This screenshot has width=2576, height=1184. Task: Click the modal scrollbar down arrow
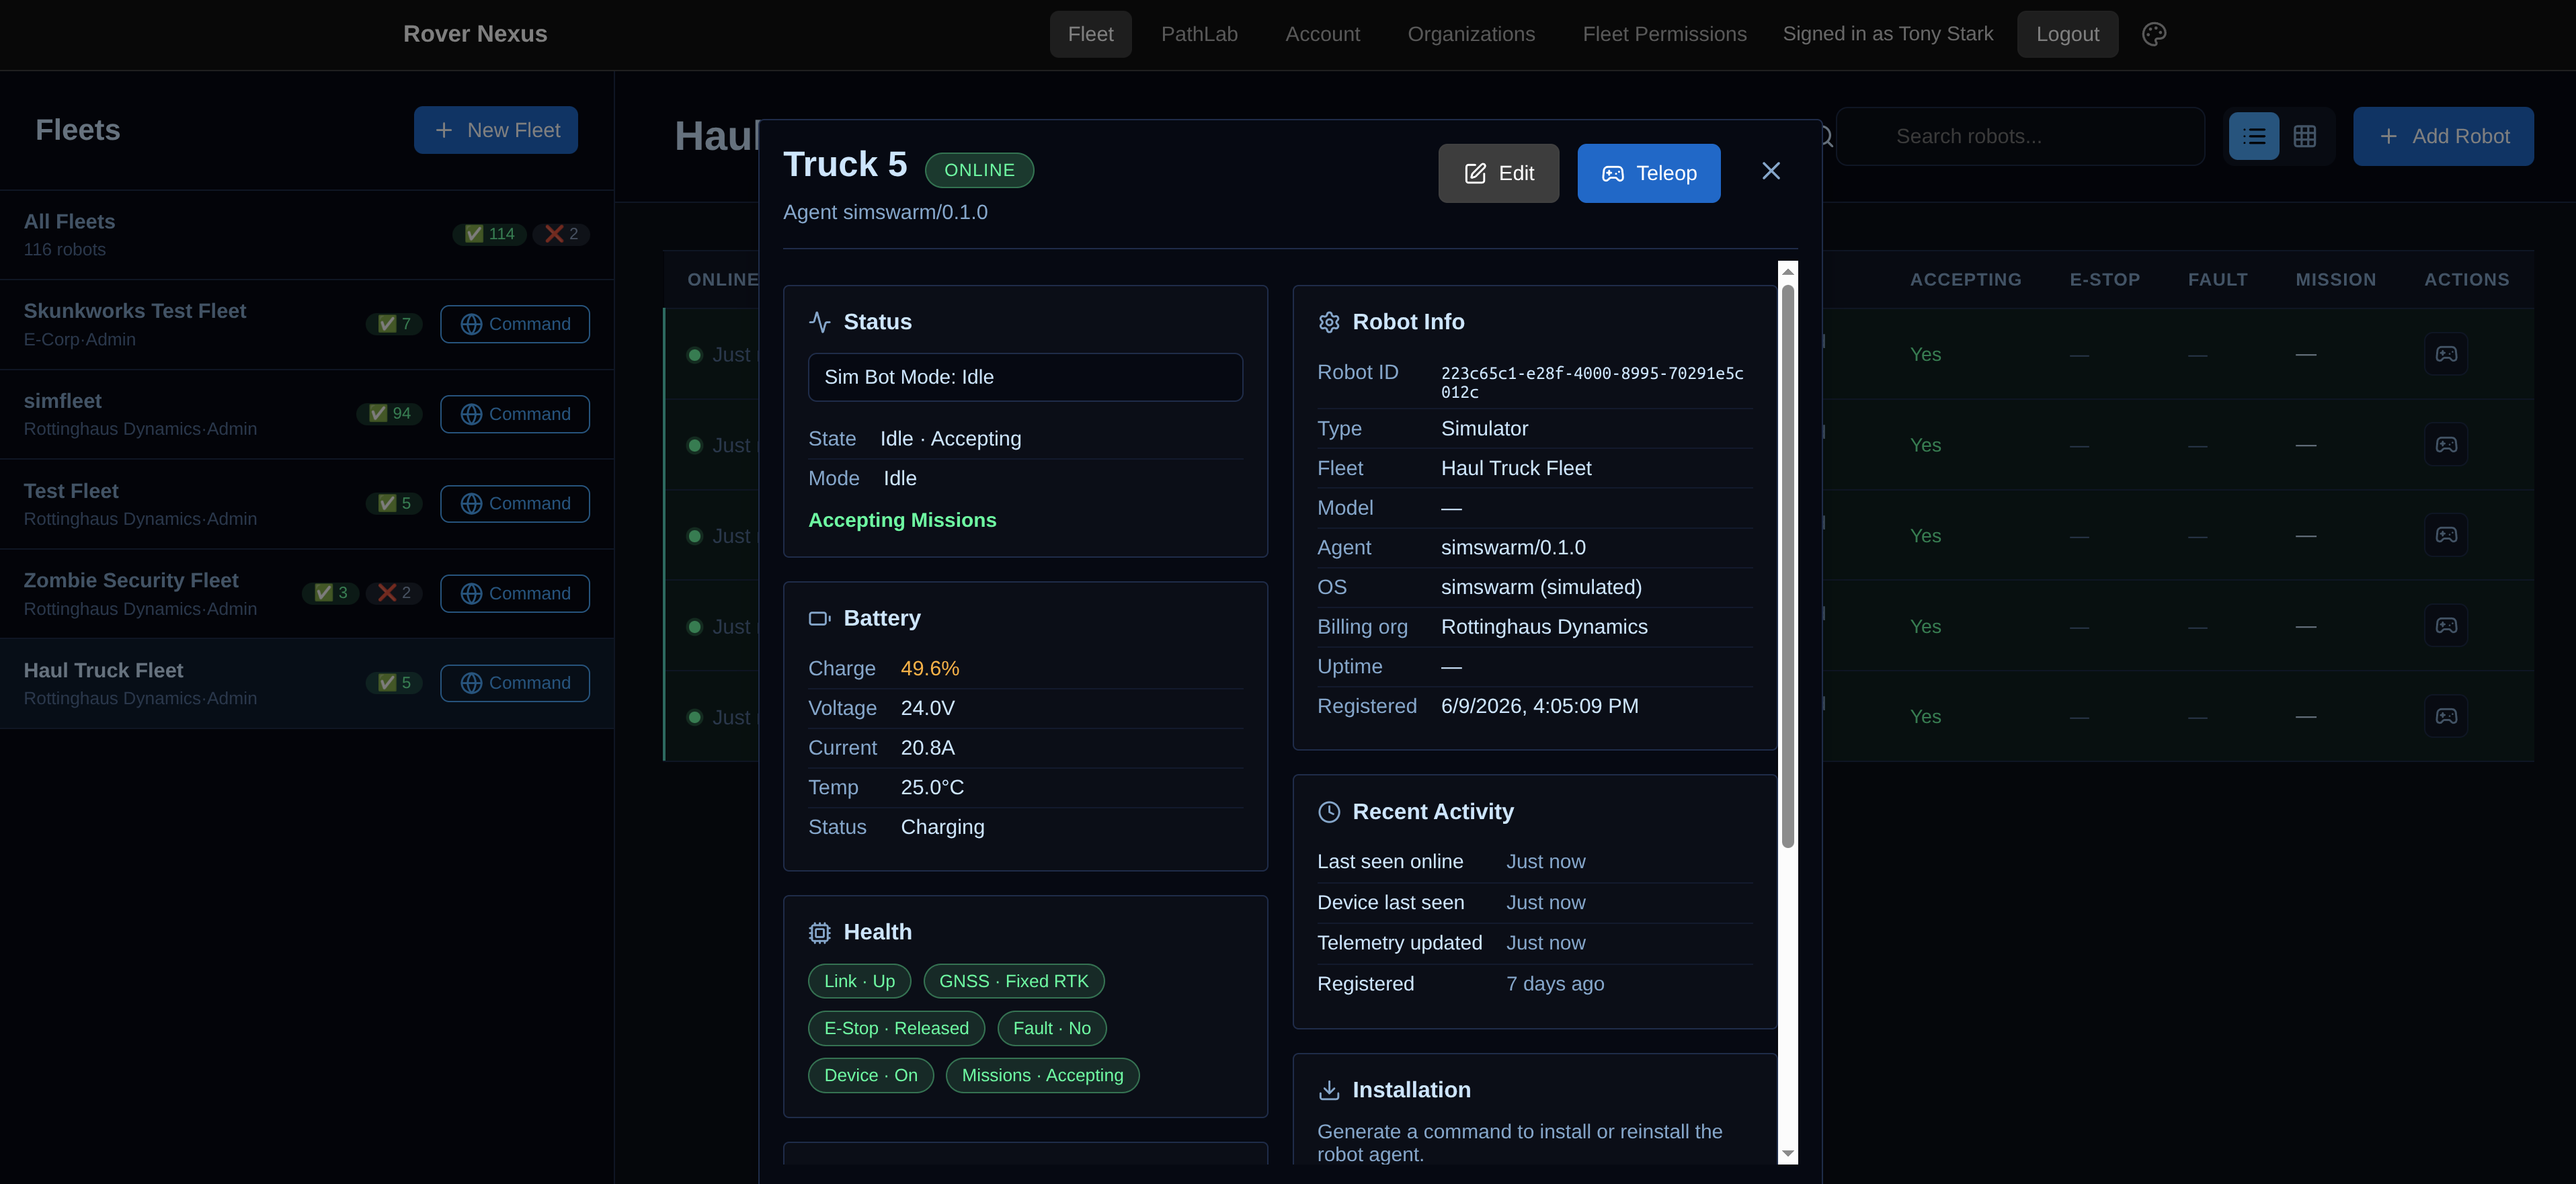click(1788, 1154)
